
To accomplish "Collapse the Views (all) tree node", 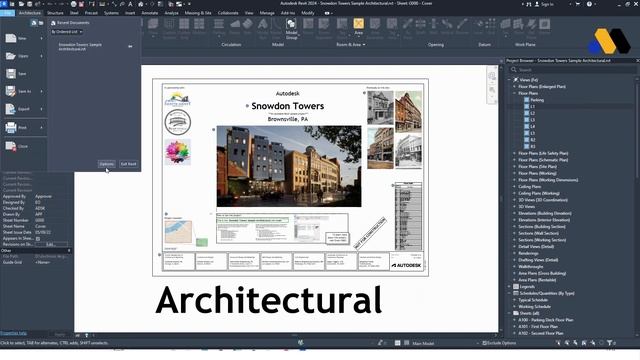I will (509, 80).
